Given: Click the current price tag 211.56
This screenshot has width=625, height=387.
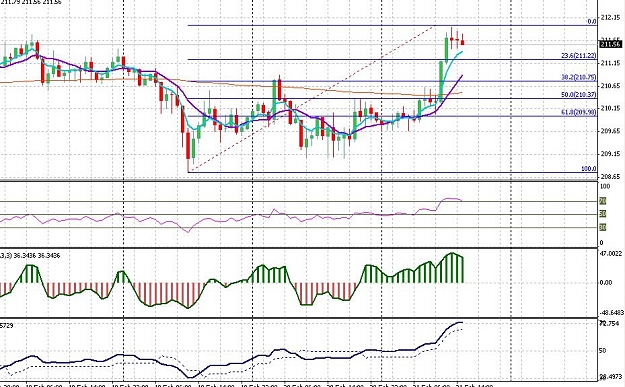Looking at the screenshot, I should coord(611,44).
